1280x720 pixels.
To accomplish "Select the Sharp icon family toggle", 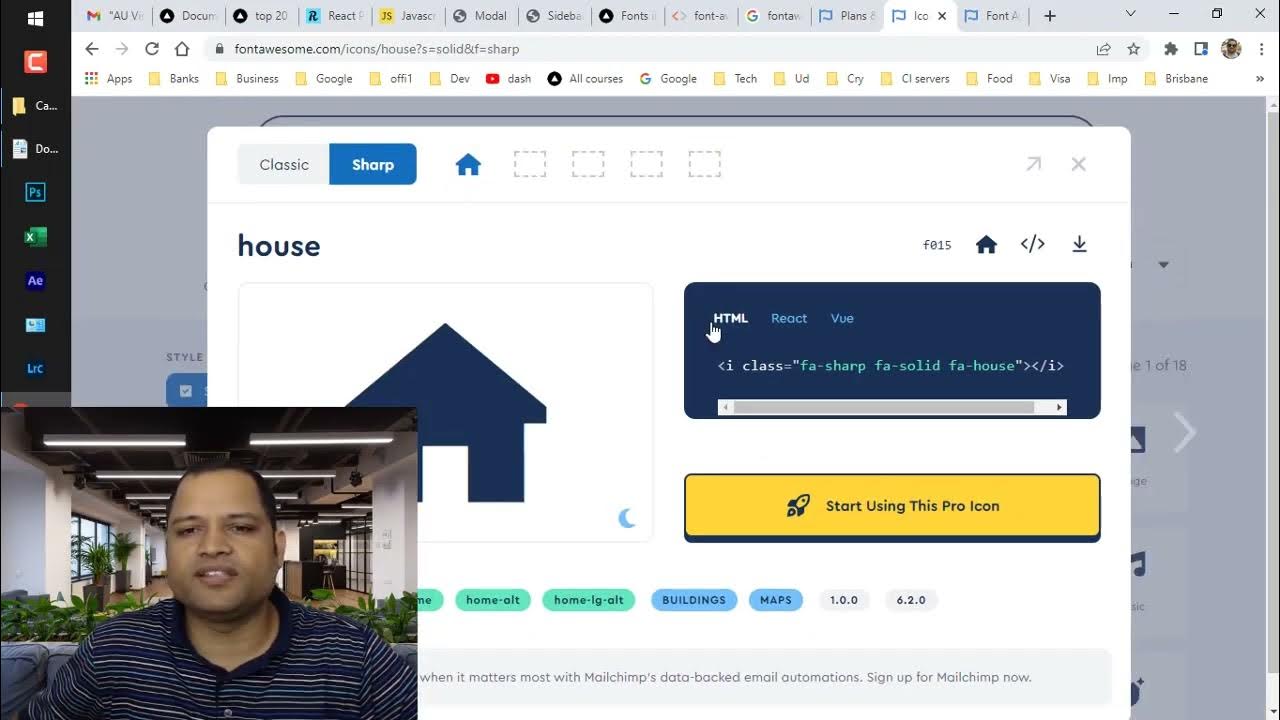I will [x=373, y=165].
